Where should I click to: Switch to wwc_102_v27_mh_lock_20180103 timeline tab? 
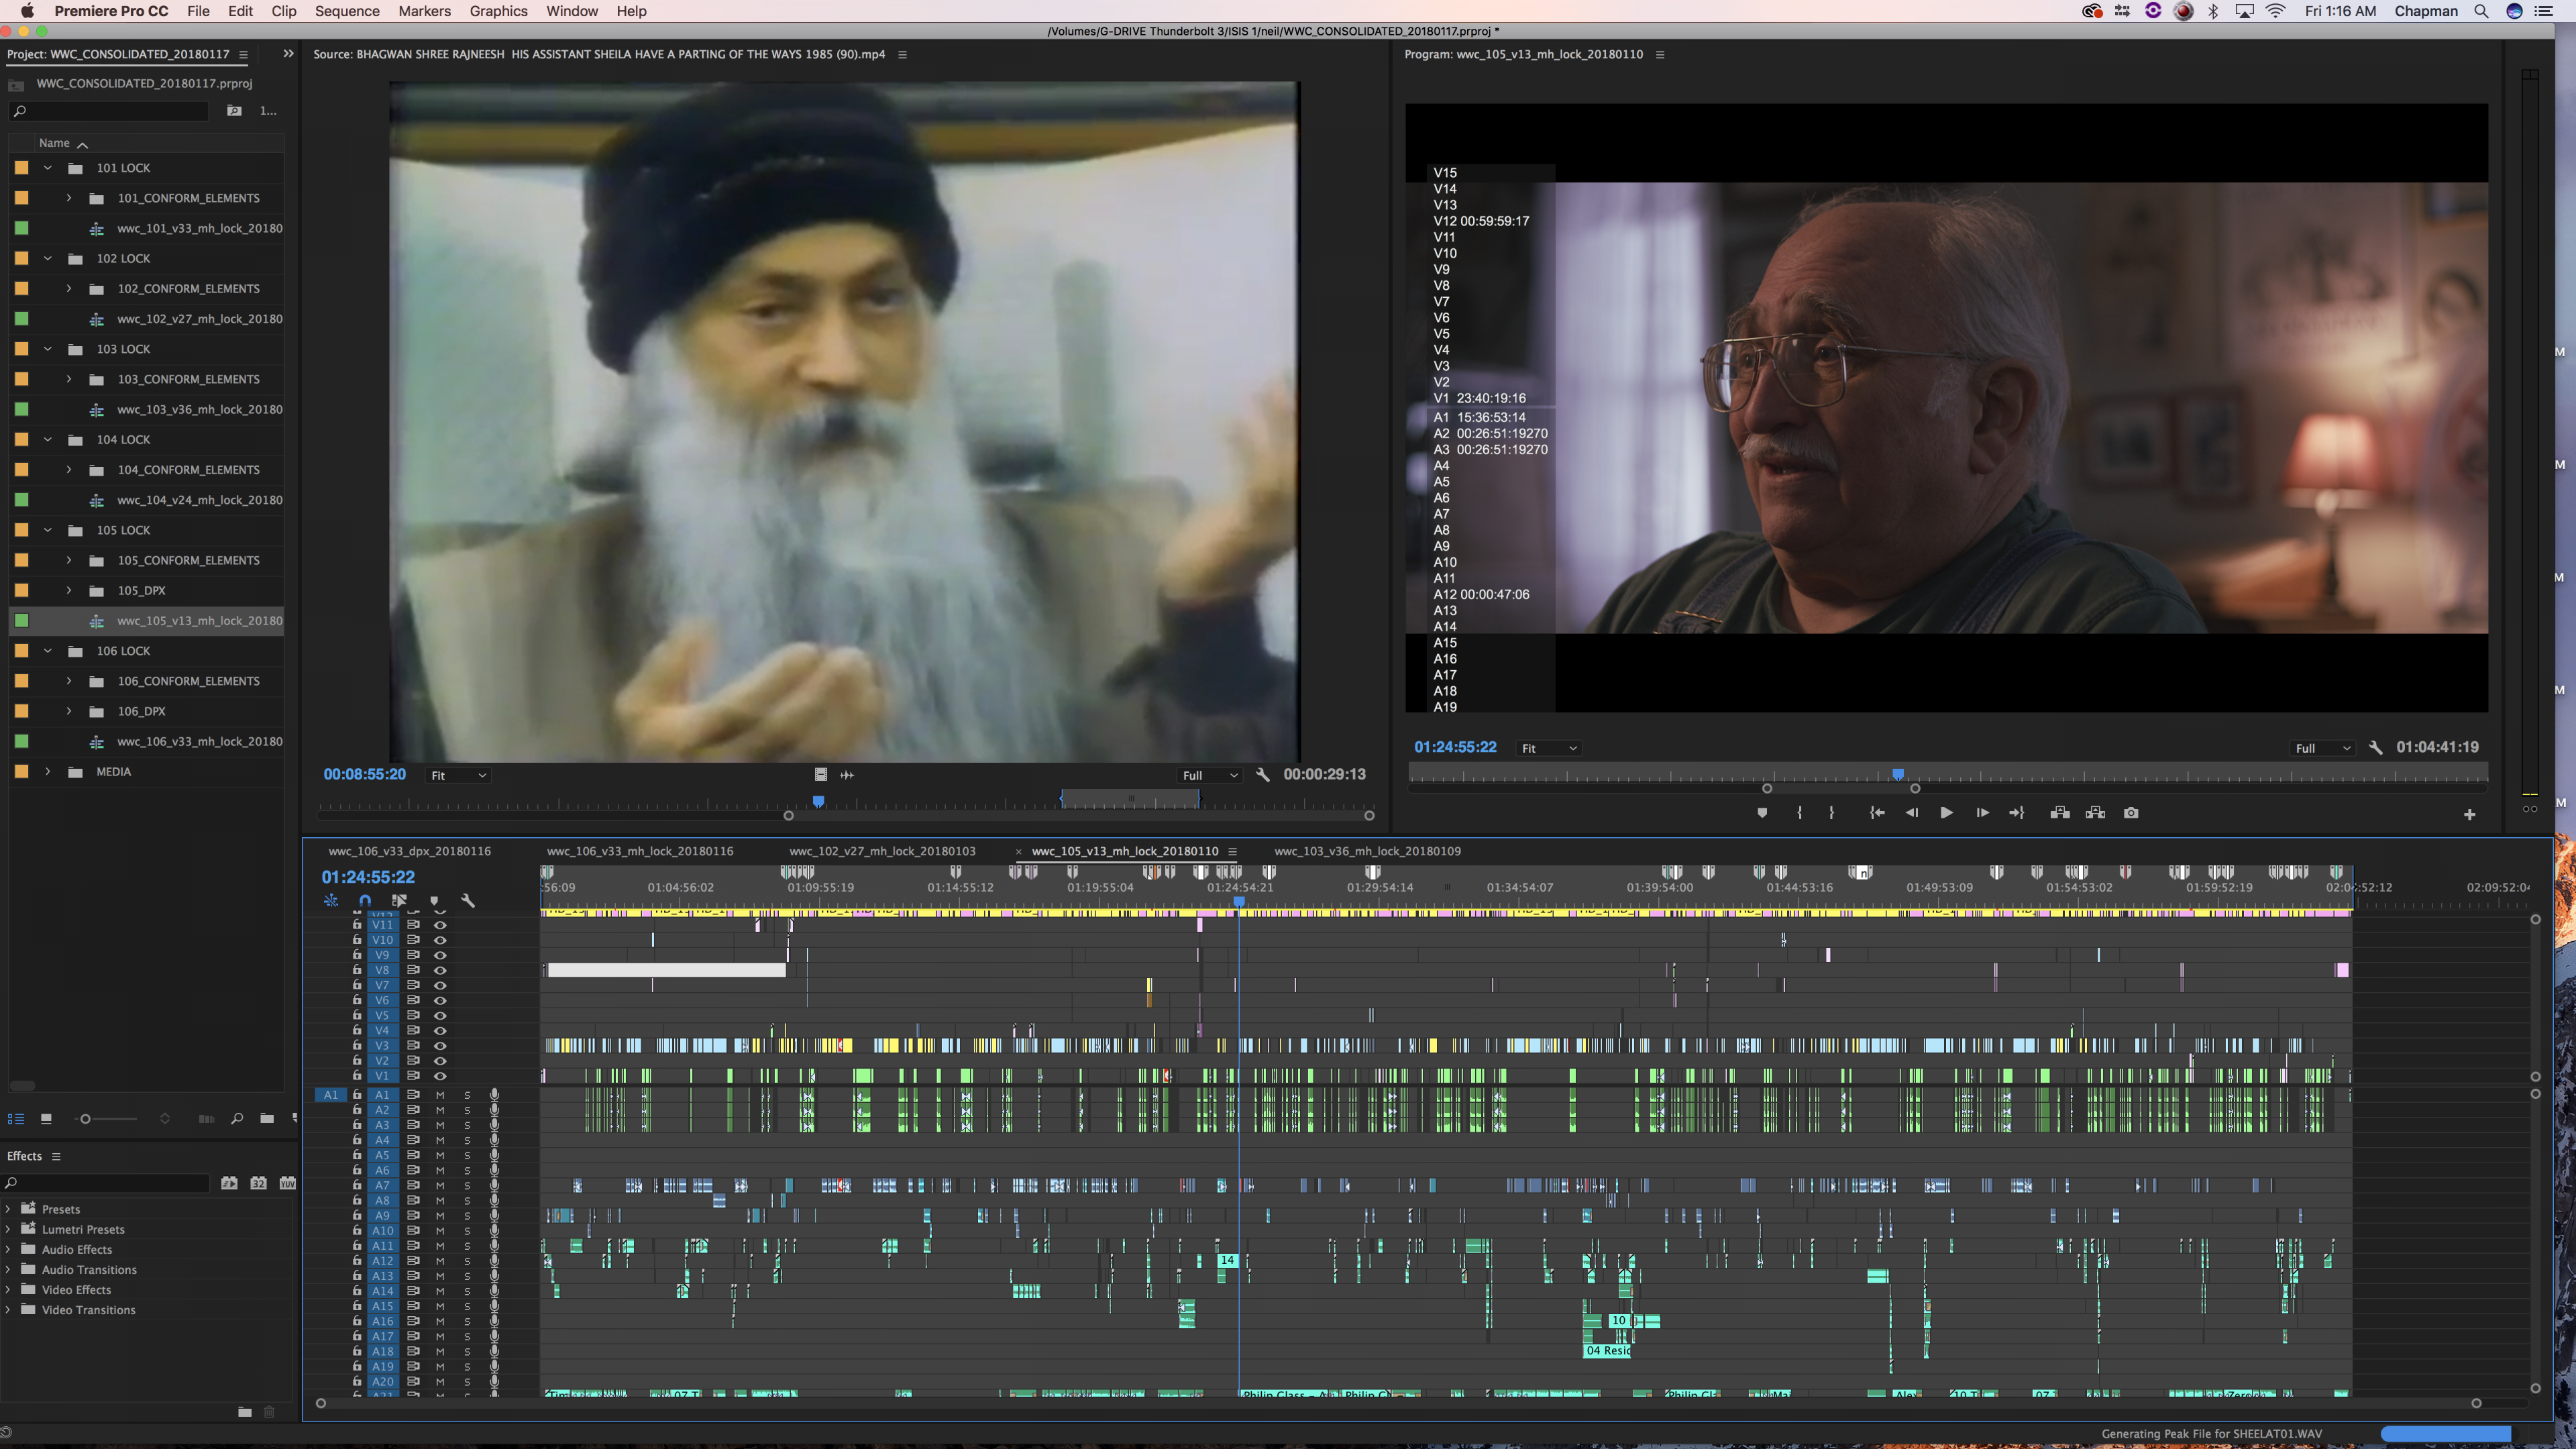(x=882, y=851)
